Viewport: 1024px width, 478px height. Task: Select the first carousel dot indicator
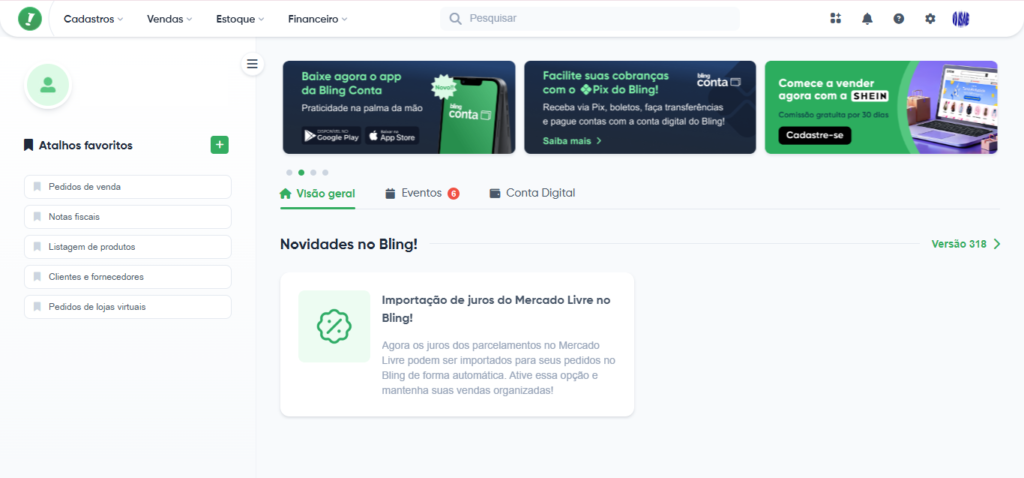click(289, 172)
